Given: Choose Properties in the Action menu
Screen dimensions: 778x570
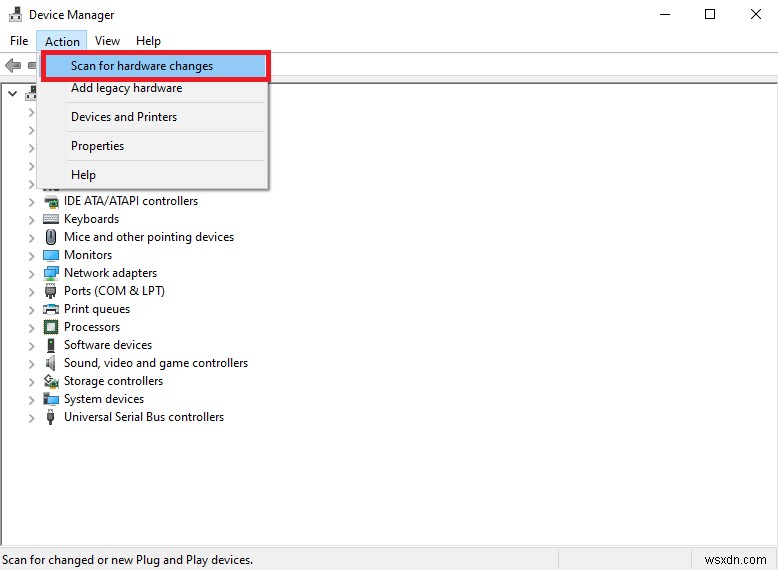Looking at the screenshot, I should tap(154, 146).
